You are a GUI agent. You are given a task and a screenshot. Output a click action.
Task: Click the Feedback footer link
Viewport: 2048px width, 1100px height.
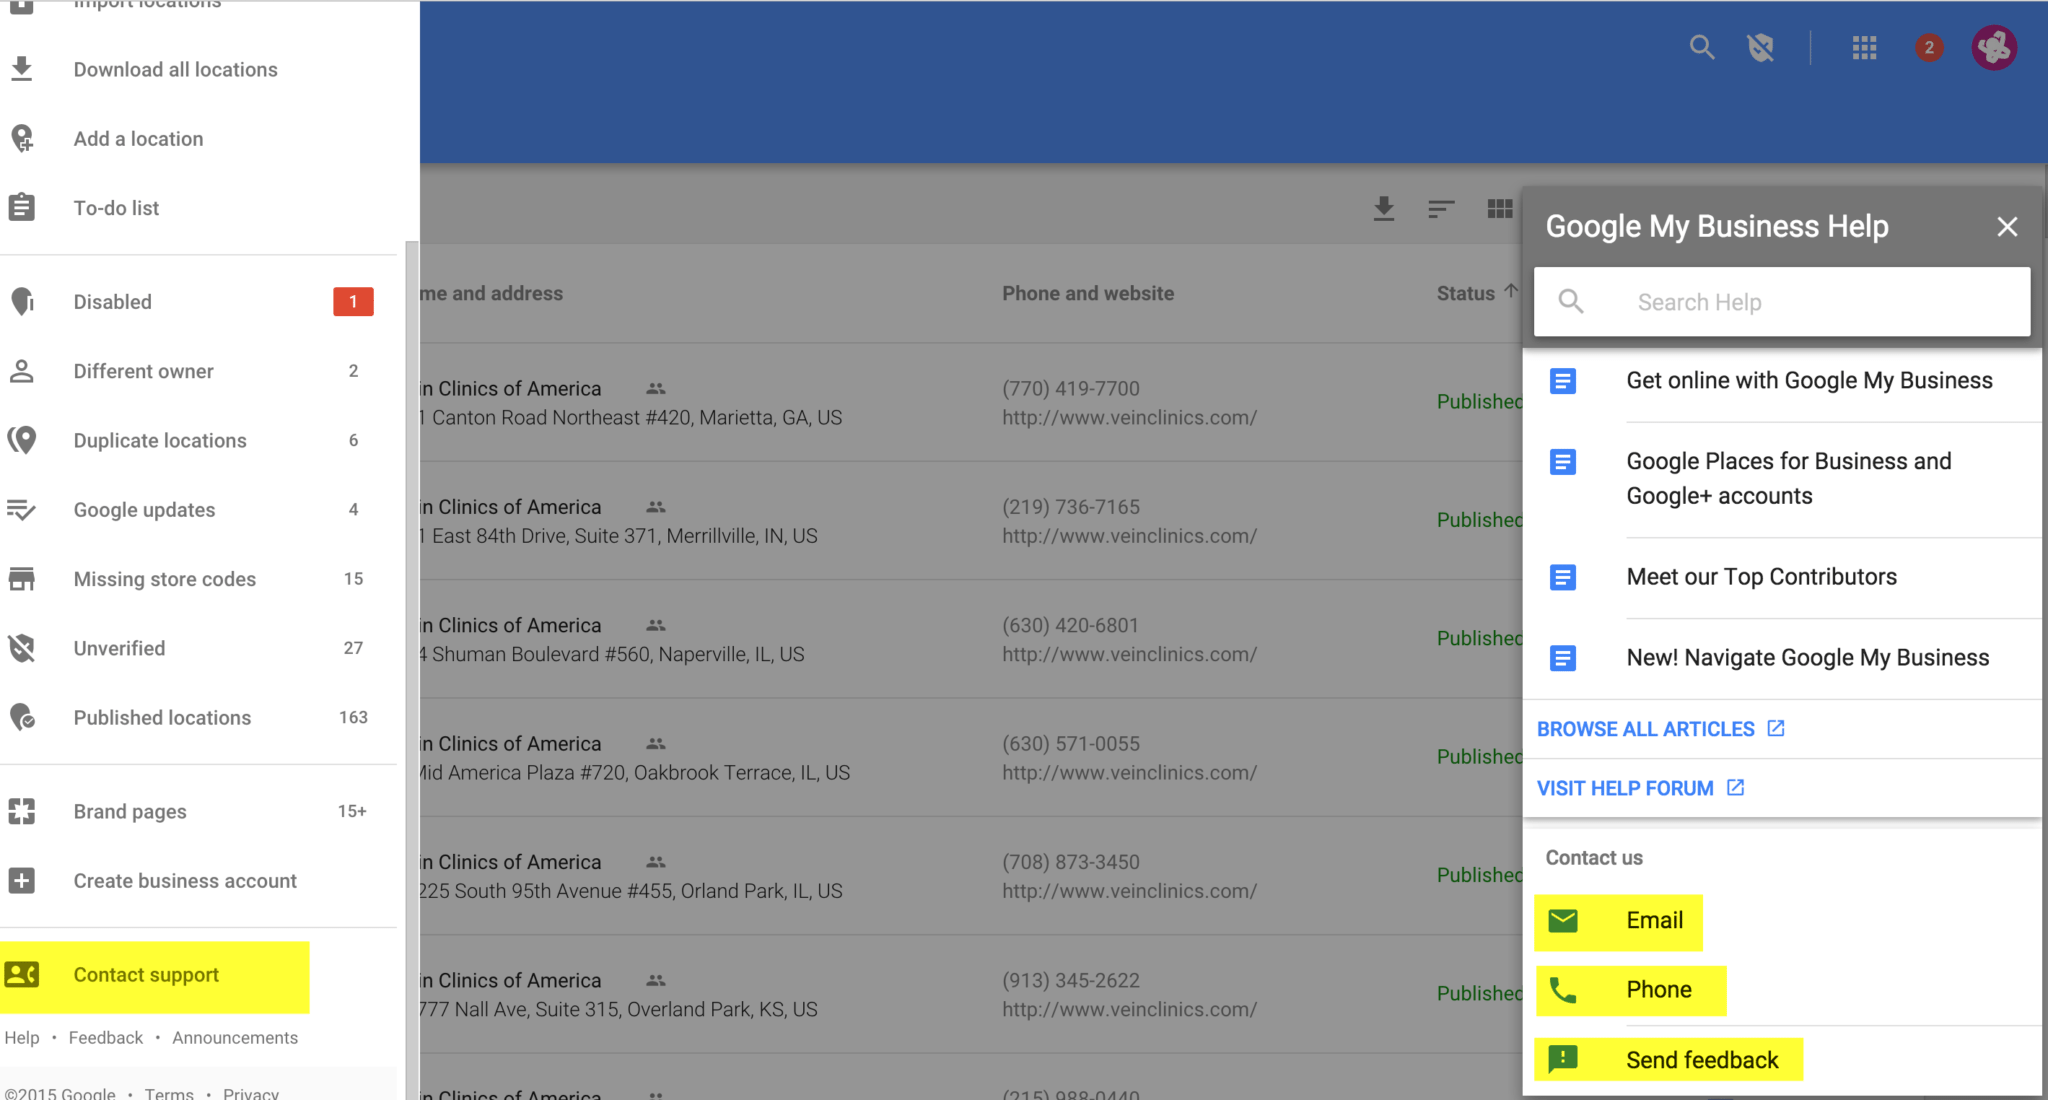click(106, 1038)
